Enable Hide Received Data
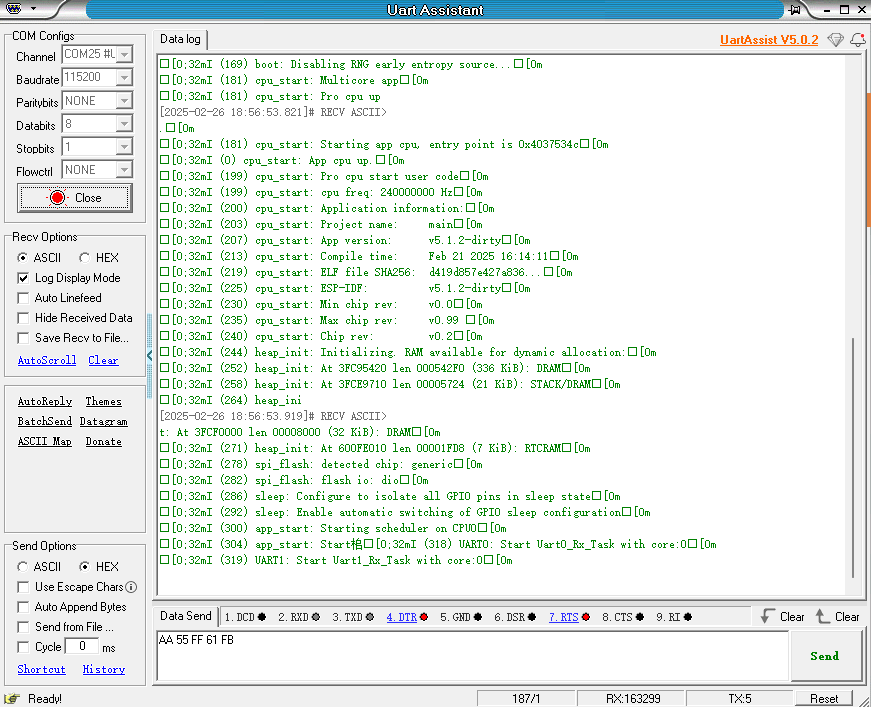871x707 pixels. click(x=23, y=318)
